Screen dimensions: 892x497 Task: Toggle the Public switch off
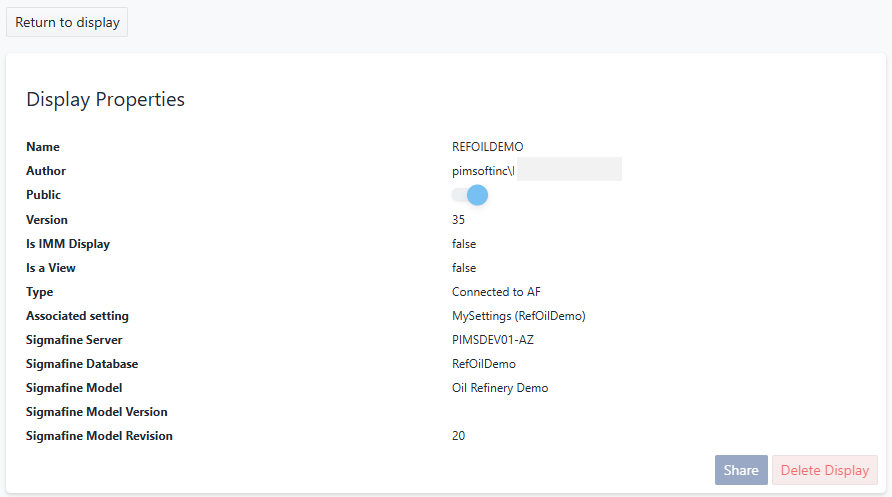coord(470,195)
